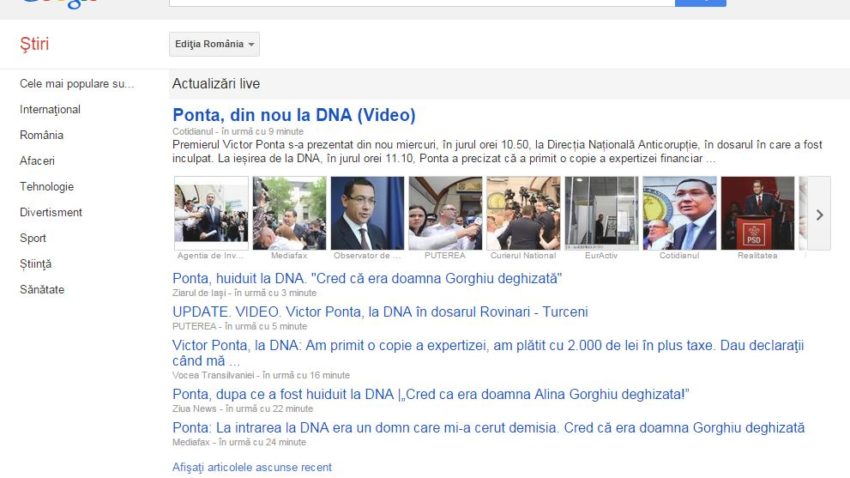Click the next arrow of the image carousel
This screenshot has width=850, height=478.
click(x=819, y=215)
